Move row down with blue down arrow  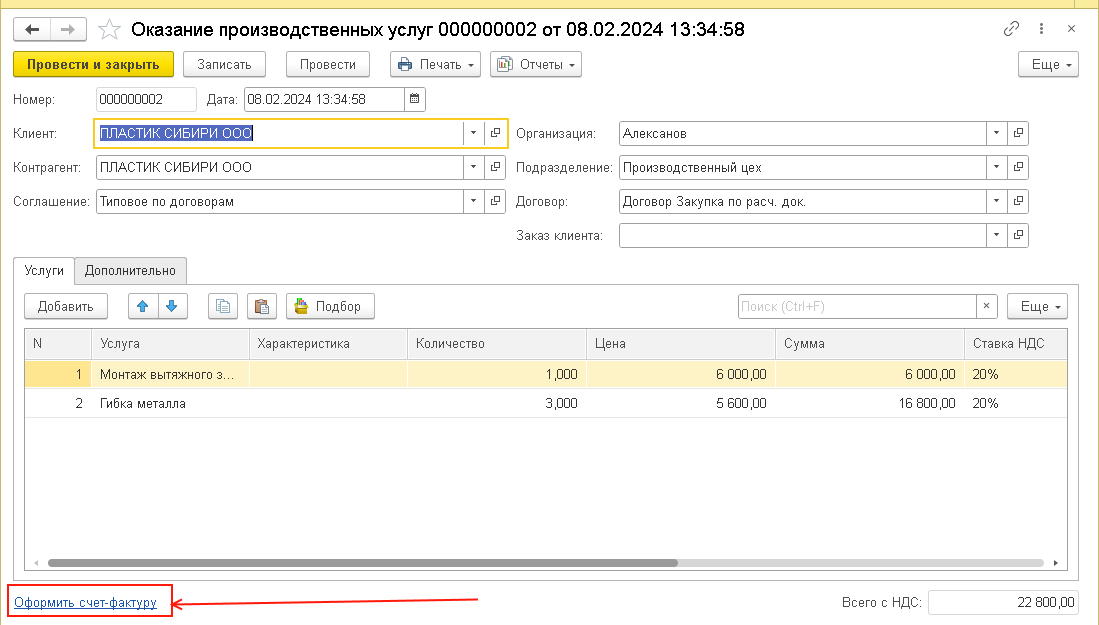172,307
